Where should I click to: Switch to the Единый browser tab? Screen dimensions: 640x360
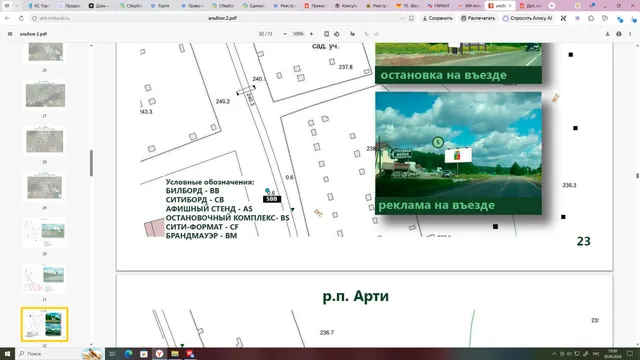coord(253,6)
